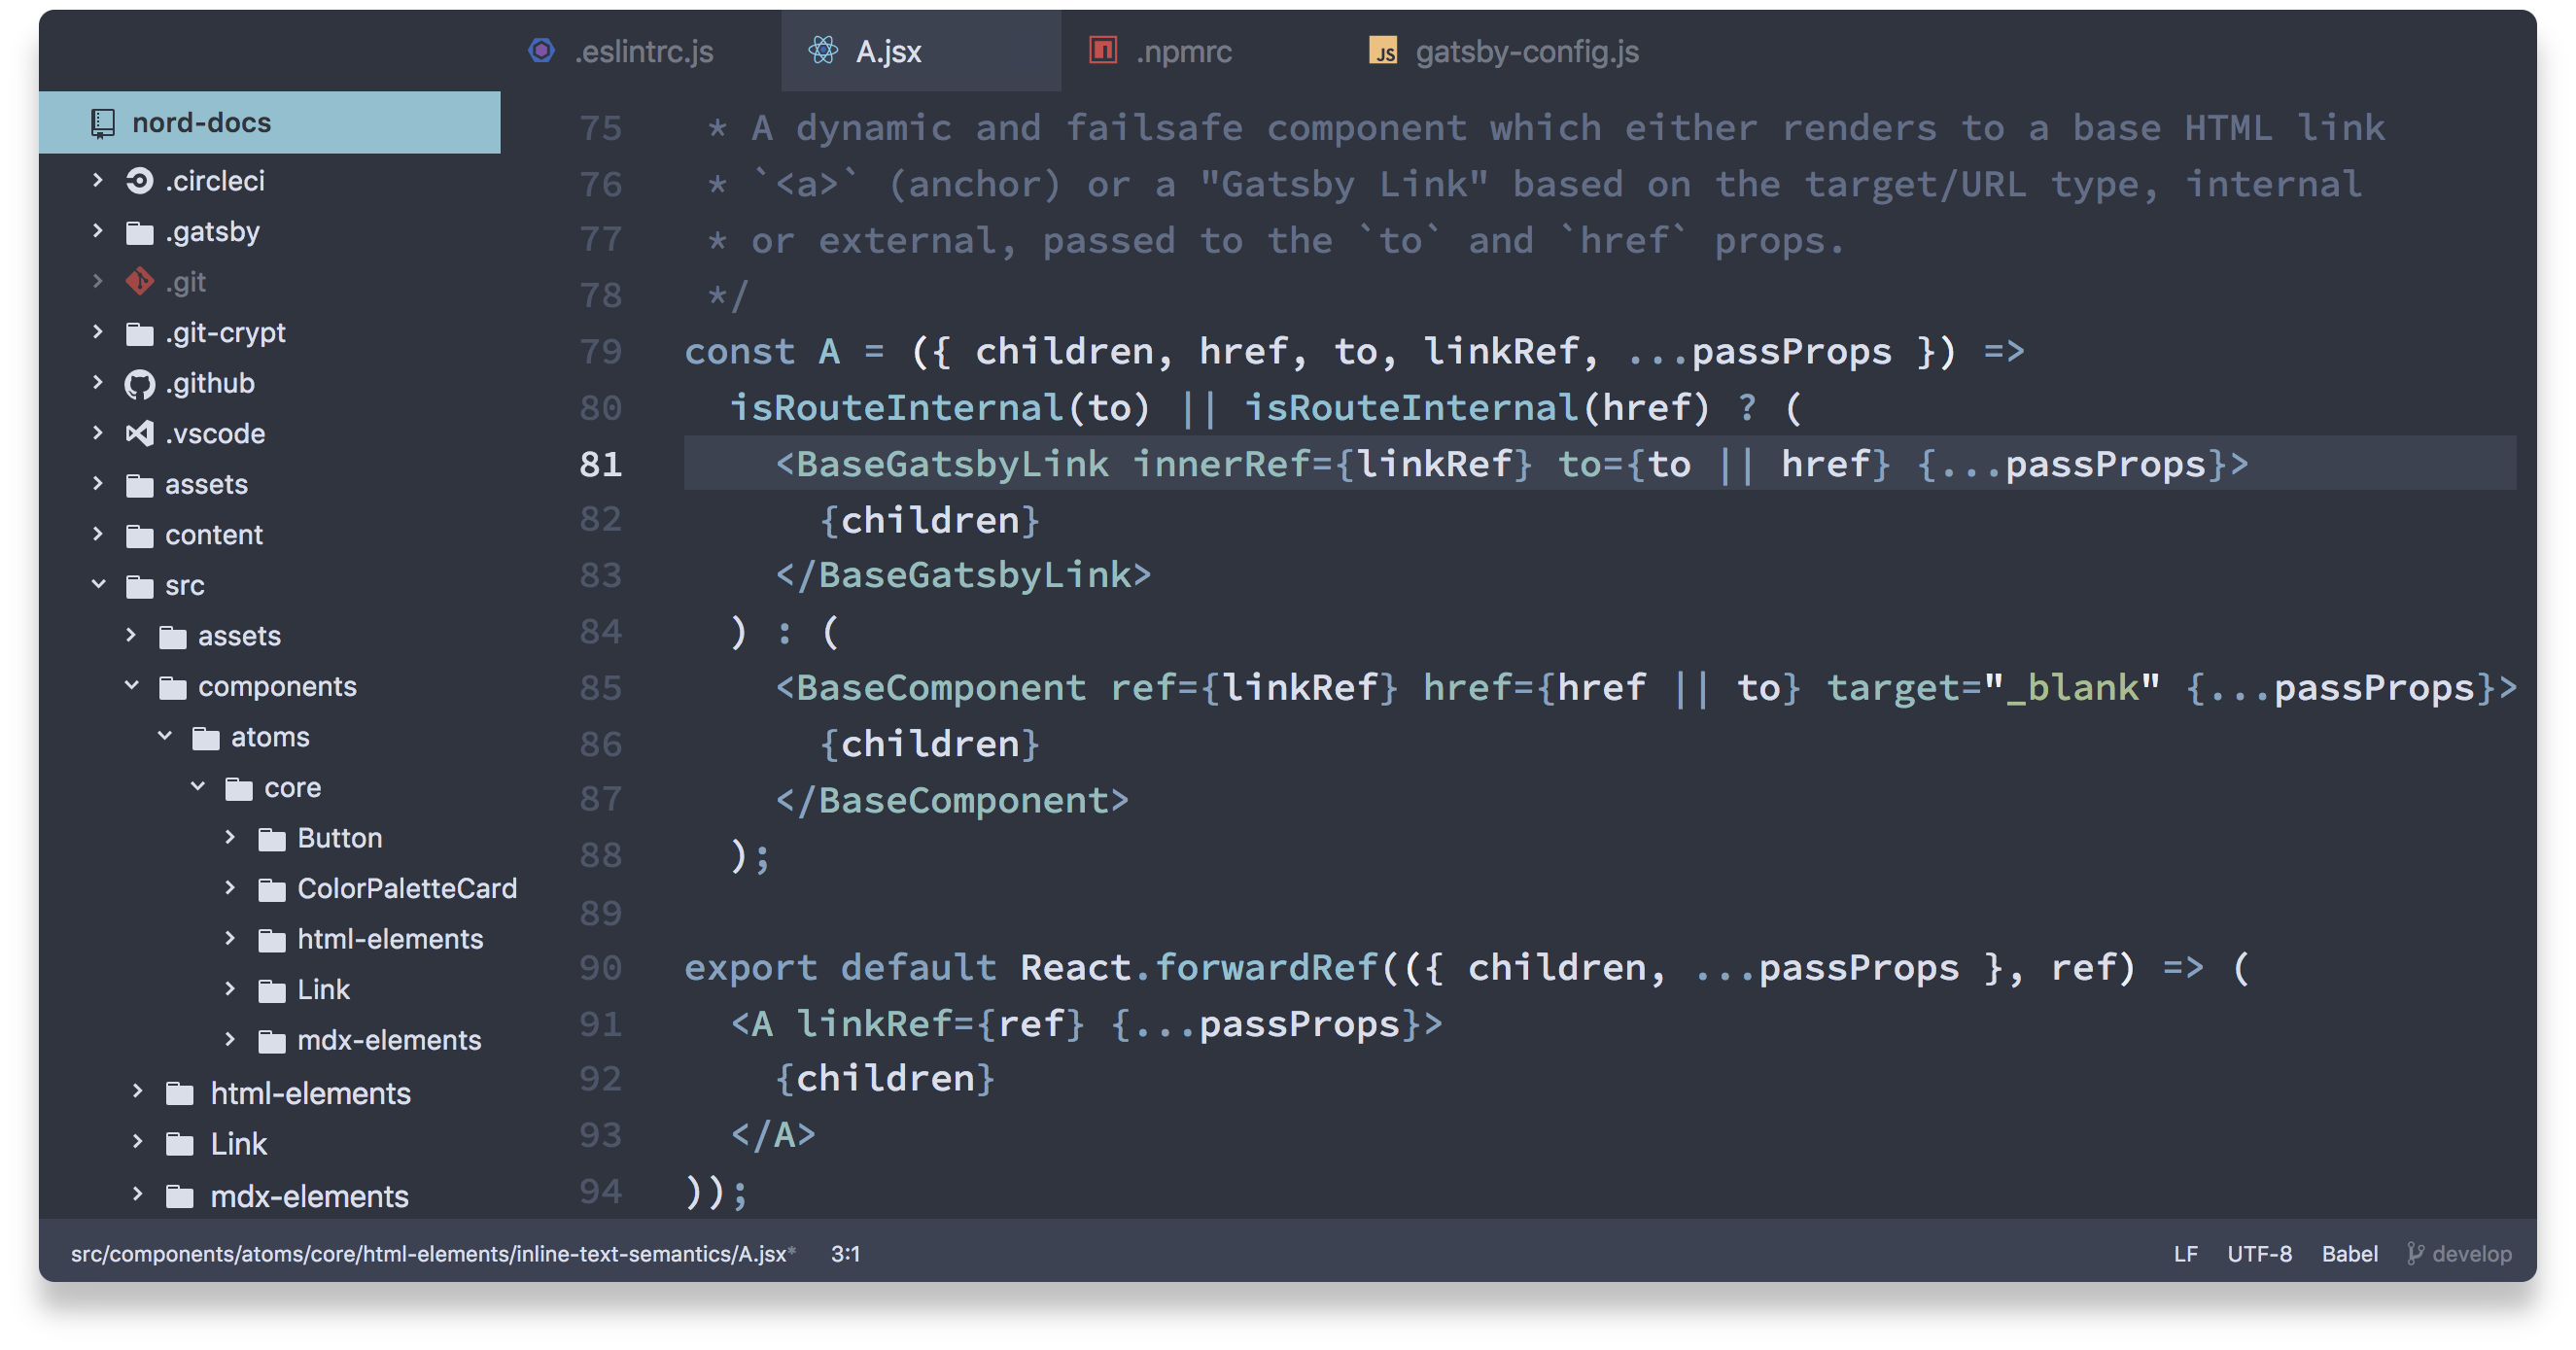This screenshot has height=1350, width=2576.
Task: Collapse the src folder chevron
Action: [x=98, y=584]
